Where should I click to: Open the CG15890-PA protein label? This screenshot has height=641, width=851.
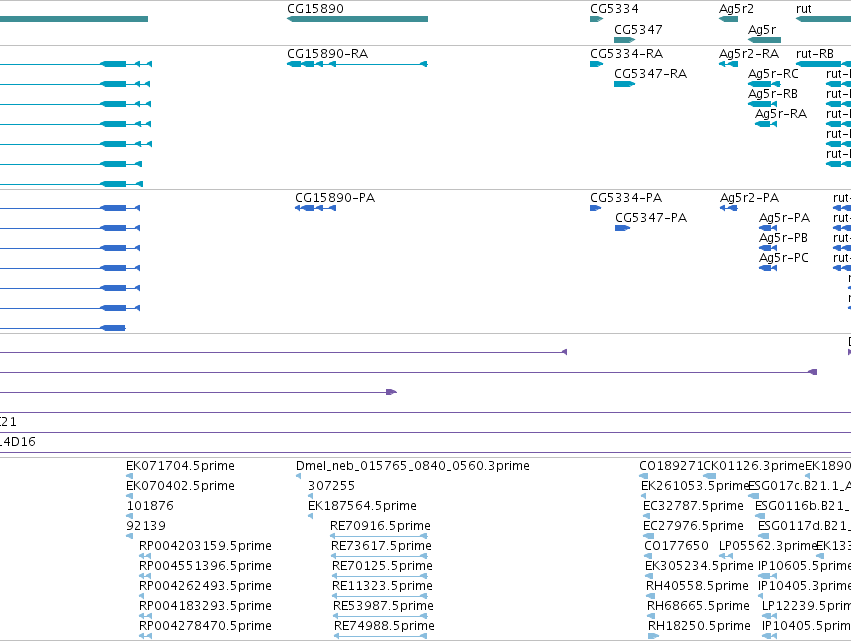[335, 198]
